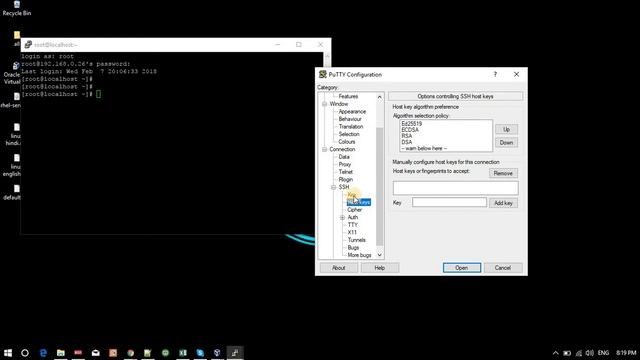
Task: Show hidden system tray icons
Action: [556, 353]
